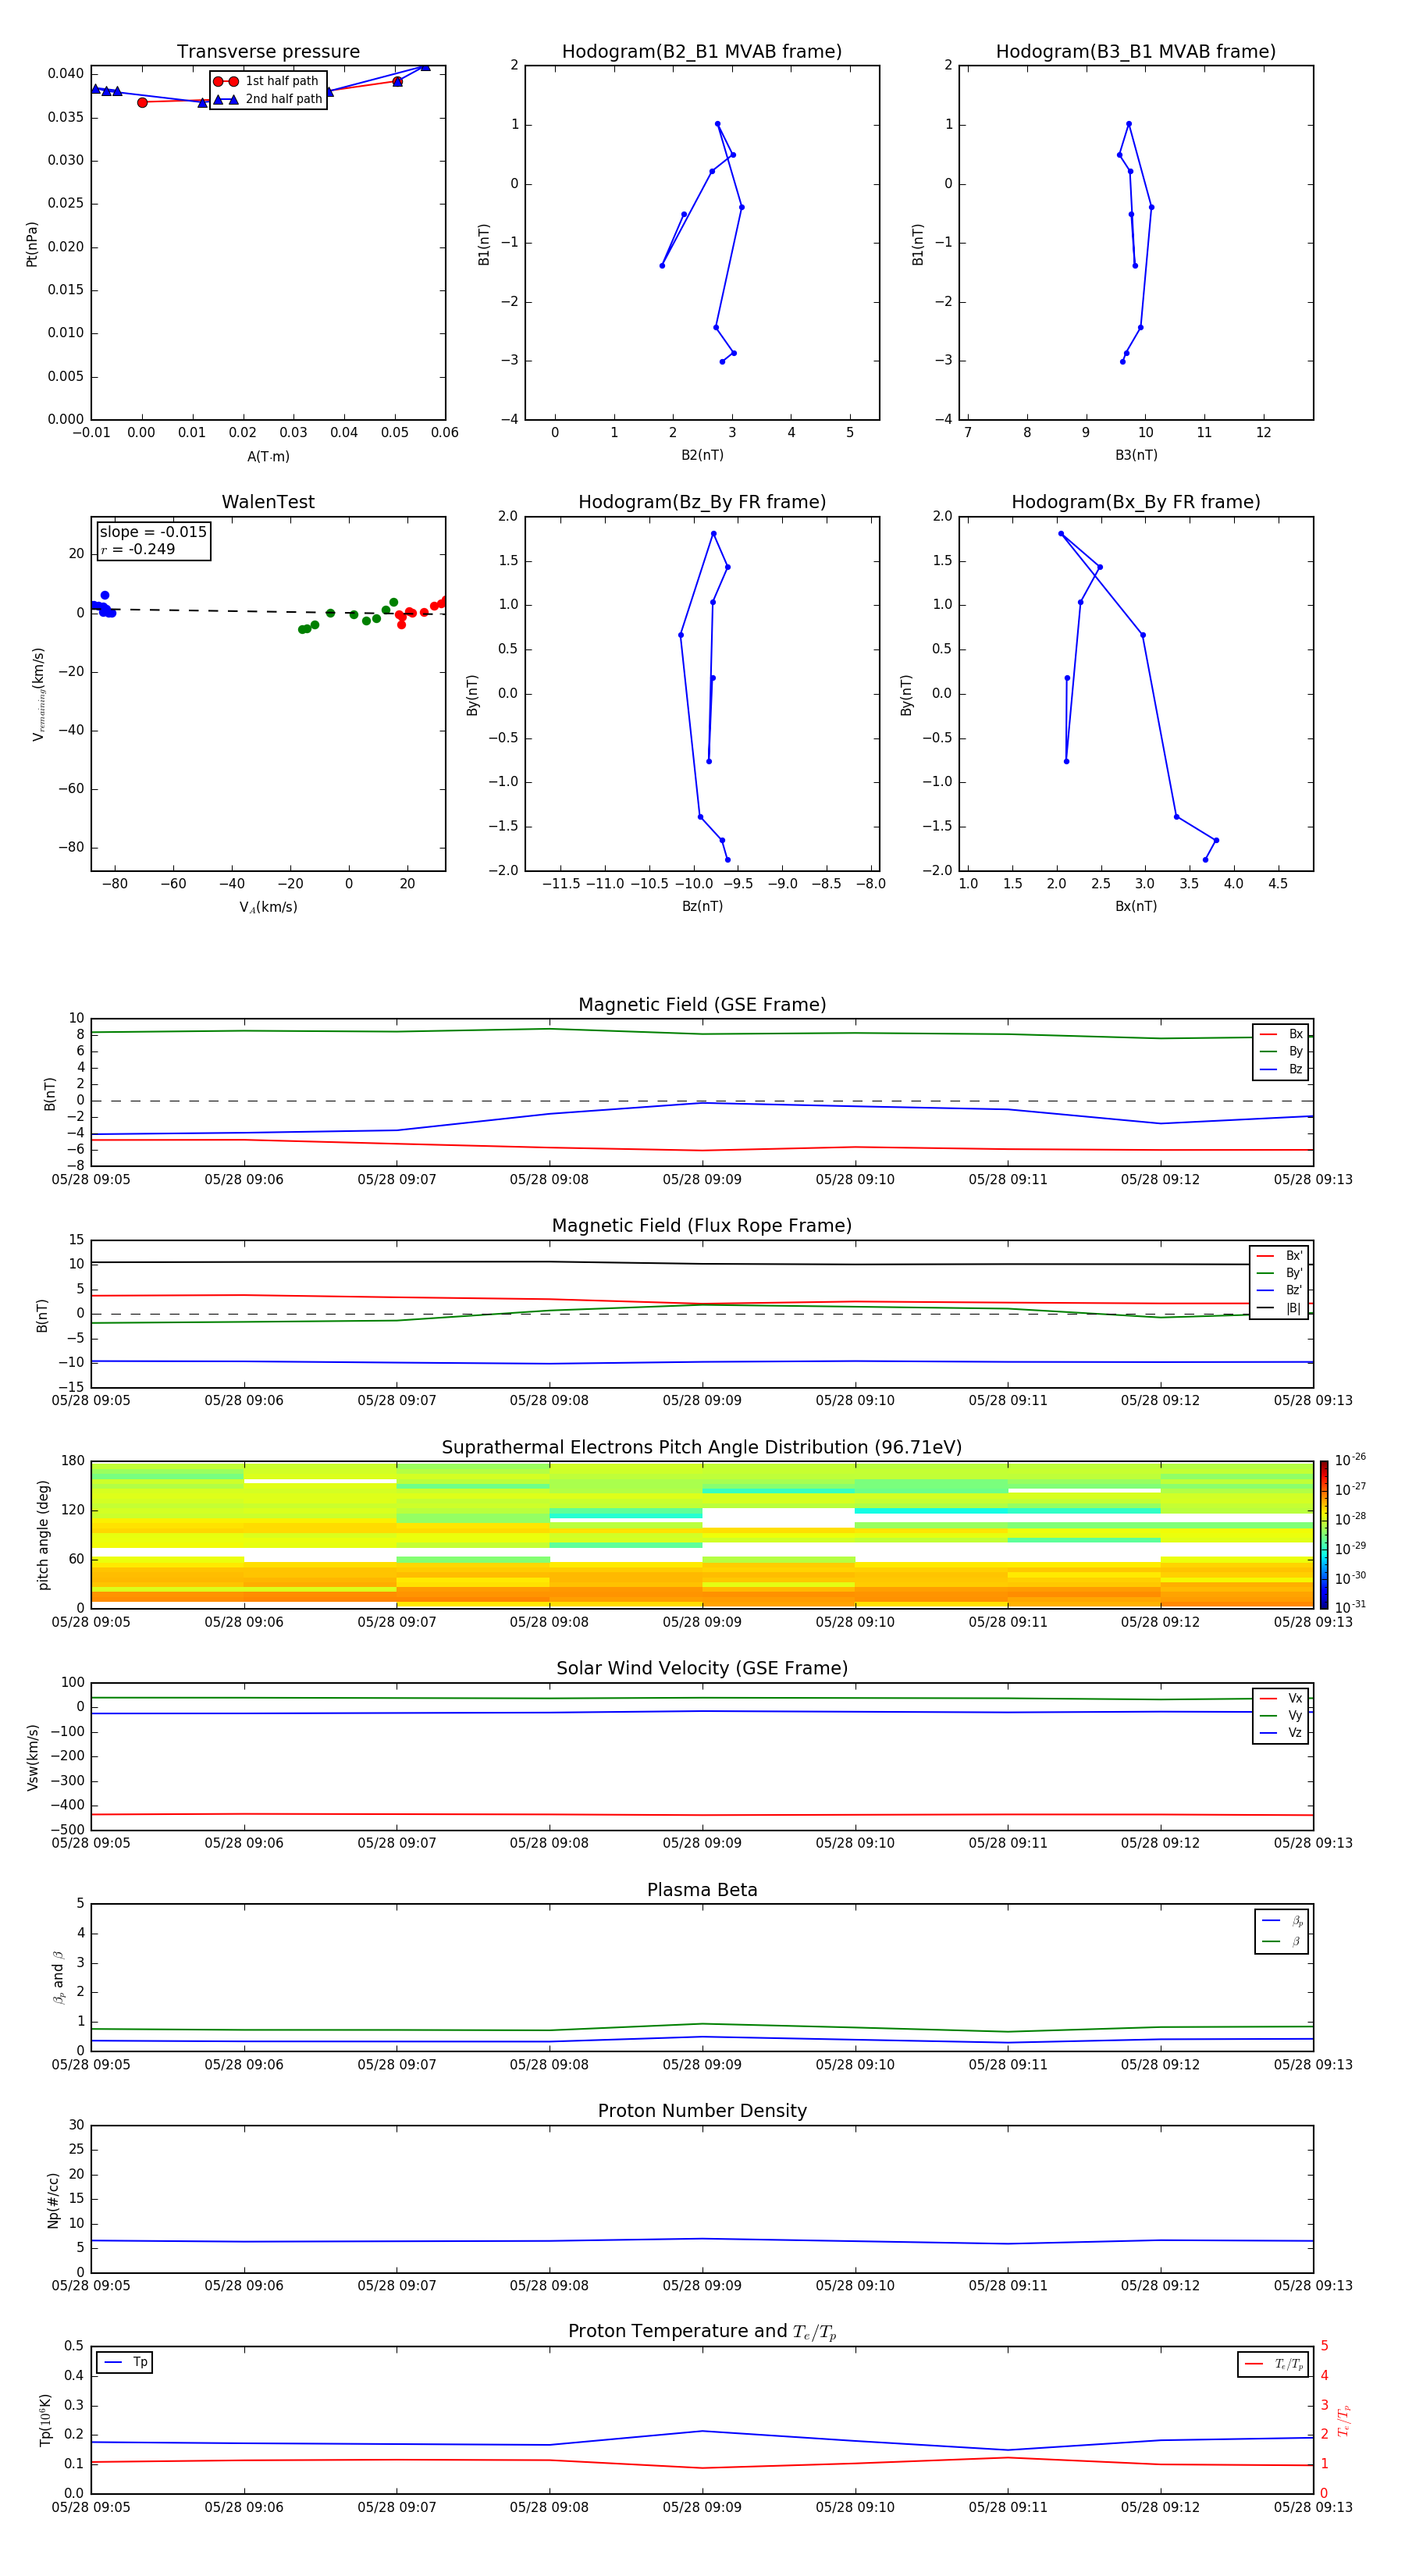Select the Vz entry in the velocity legend
Screen dimensions: 1405x2576
[1281, 1733]
